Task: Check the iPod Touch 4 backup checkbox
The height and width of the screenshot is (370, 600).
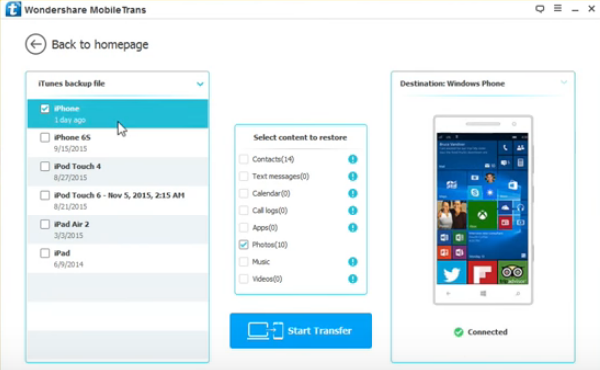Action: pos(45,166)
